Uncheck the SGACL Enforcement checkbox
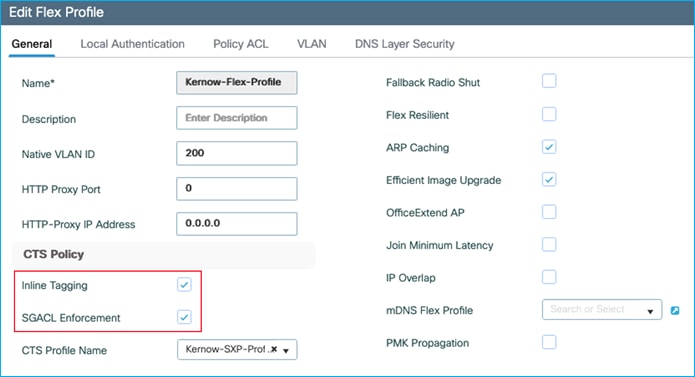 (184, 317)
